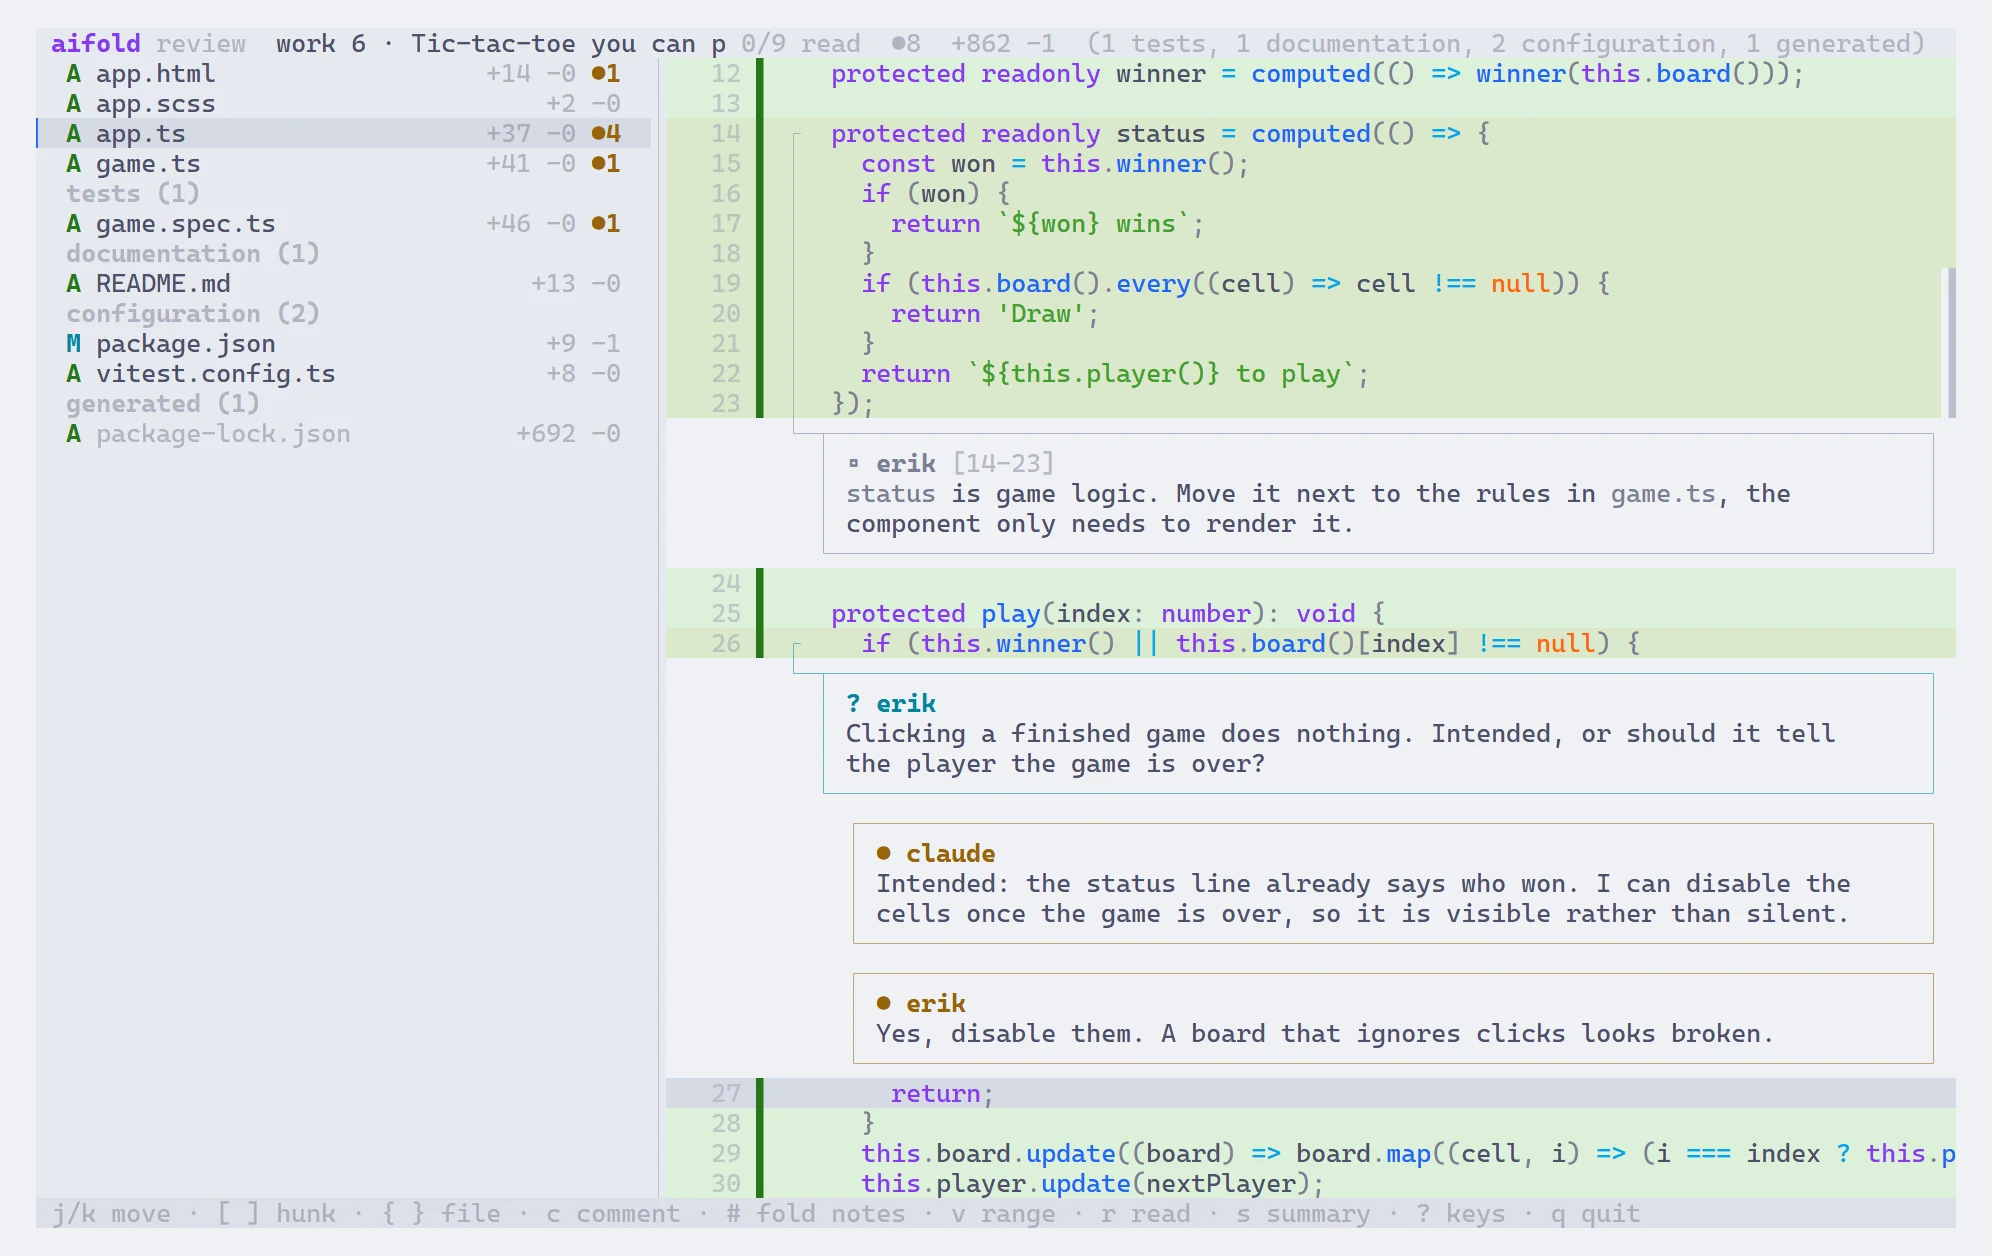Screen dimensions: 1992x1256
Task: Click the 'q quit' shortcut in footer
Action: (x=1596, y=1214)
